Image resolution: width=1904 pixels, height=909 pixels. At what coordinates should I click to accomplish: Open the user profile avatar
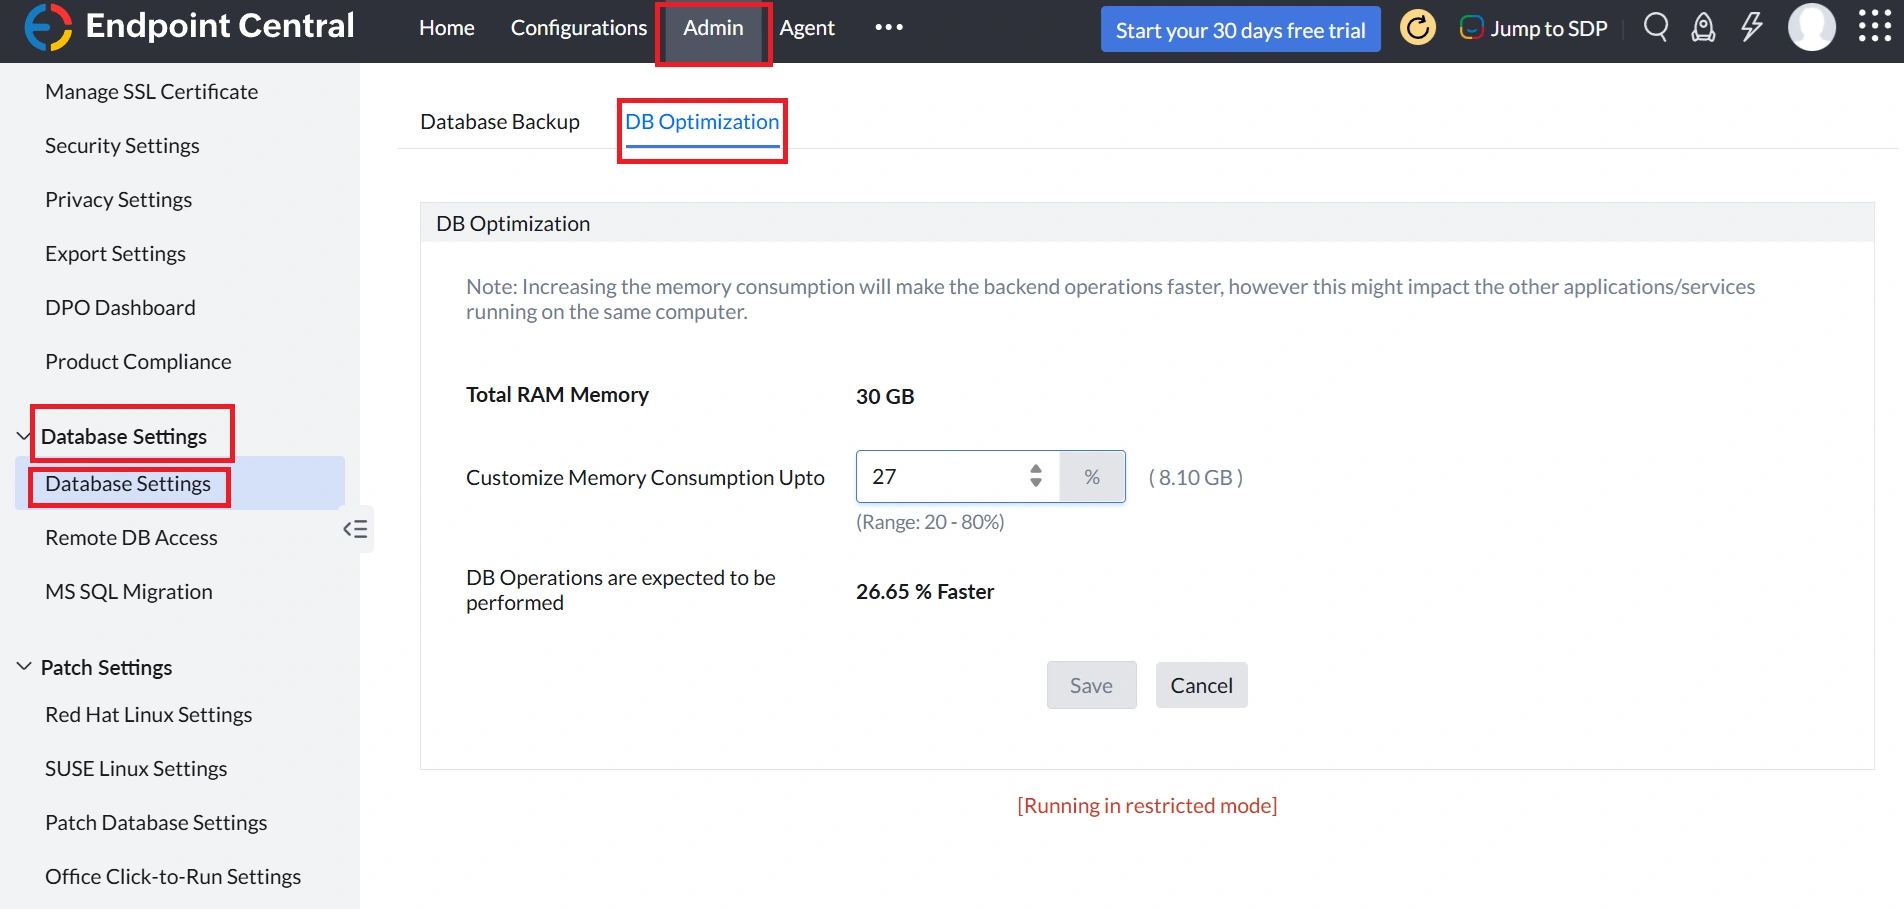coord(1812,27)
